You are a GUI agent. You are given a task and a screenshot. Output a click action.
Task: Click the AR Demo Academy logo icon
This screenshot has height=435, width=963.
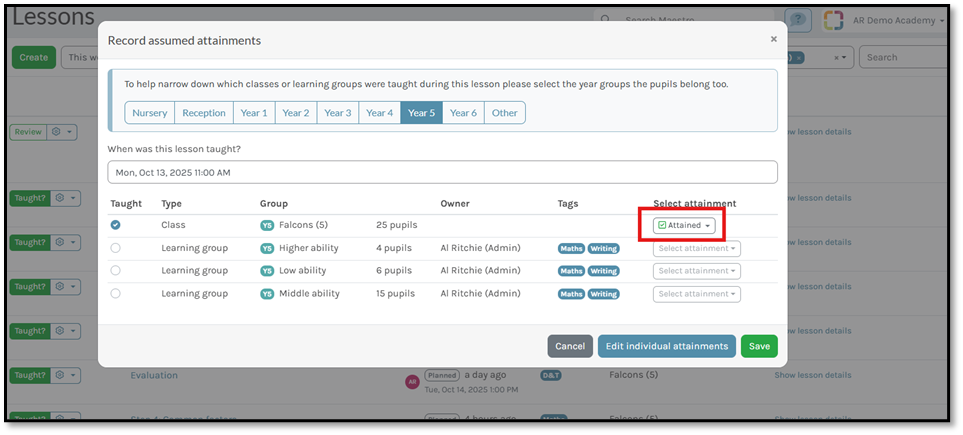pyautogui.click(x=833, y=20)
